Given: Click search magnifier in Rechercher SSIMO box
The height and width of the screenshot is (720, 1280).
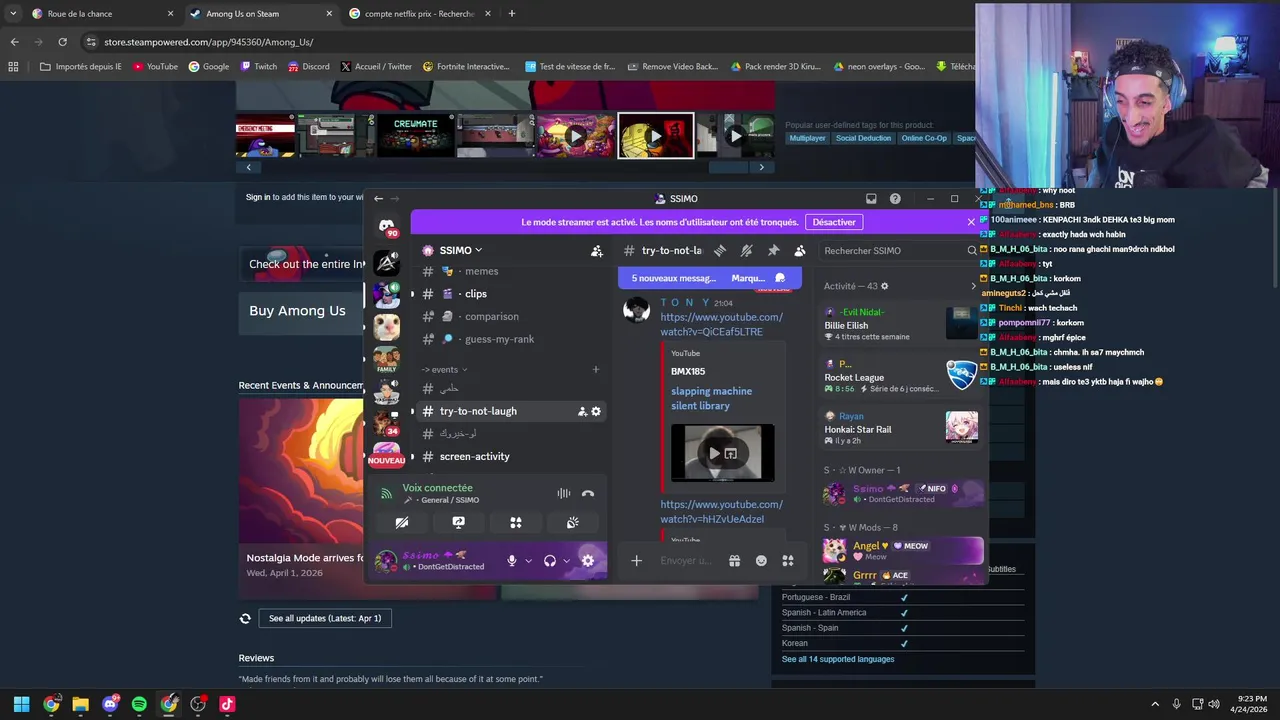Looking at the screenshot, I should (972, 251).
